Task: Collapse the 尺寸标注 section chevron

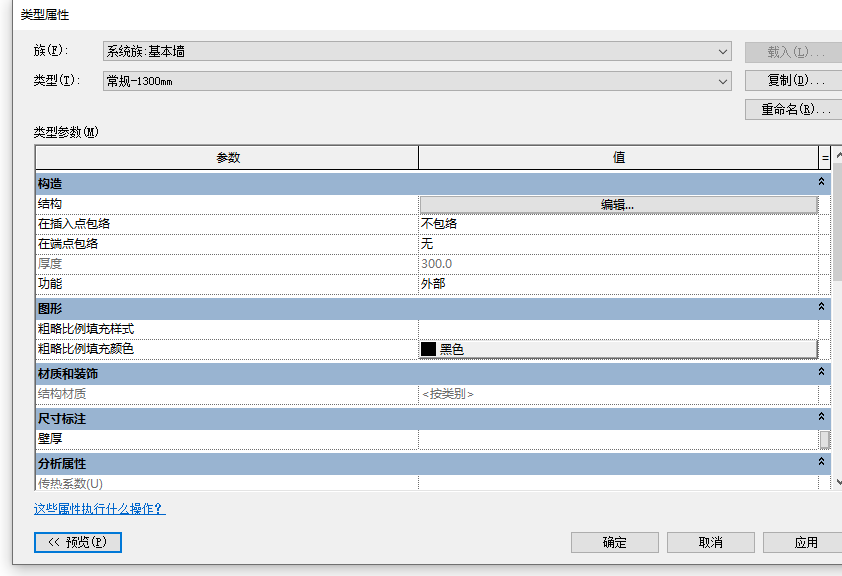Action: tap(821, 418)
